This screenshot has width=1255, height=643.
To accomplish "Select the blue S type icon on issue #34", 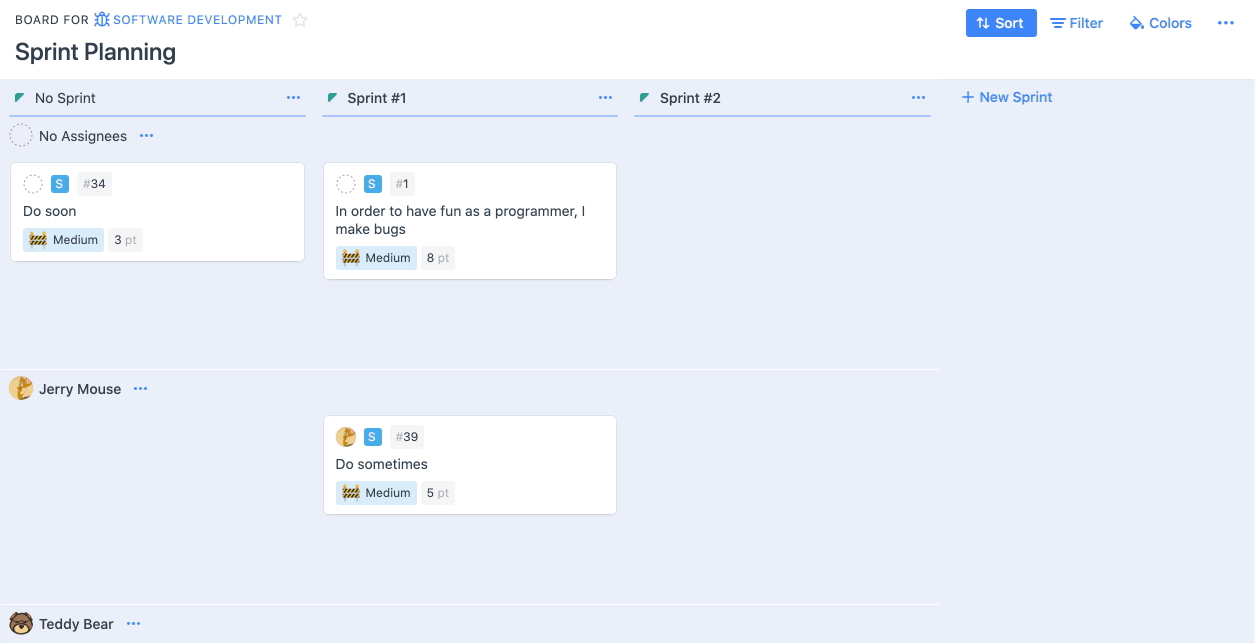I will tap(59, 183).
